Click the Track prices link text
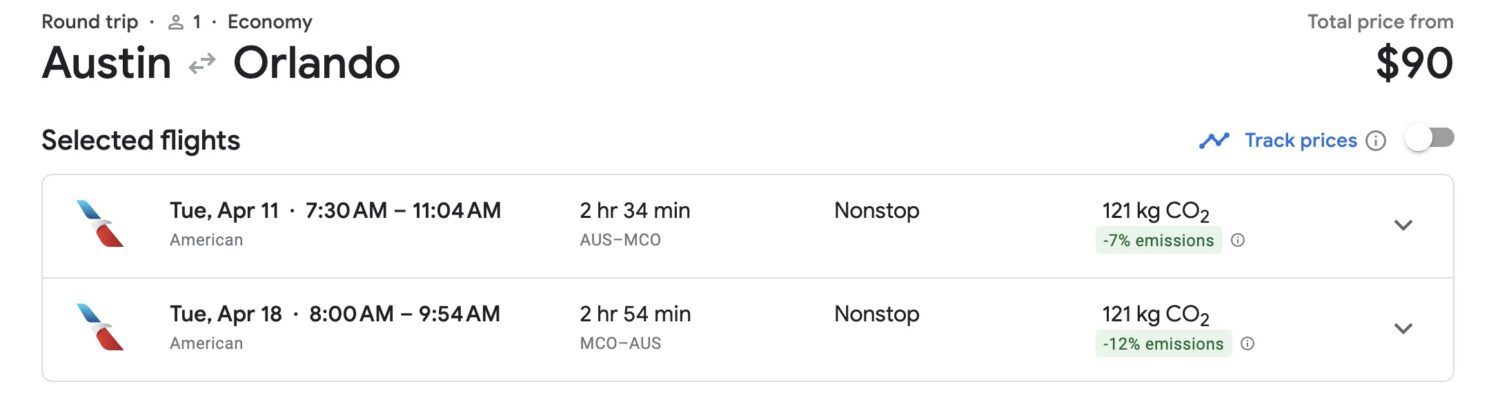This screenshot has height=411, width=1500. click(1300, 141)
